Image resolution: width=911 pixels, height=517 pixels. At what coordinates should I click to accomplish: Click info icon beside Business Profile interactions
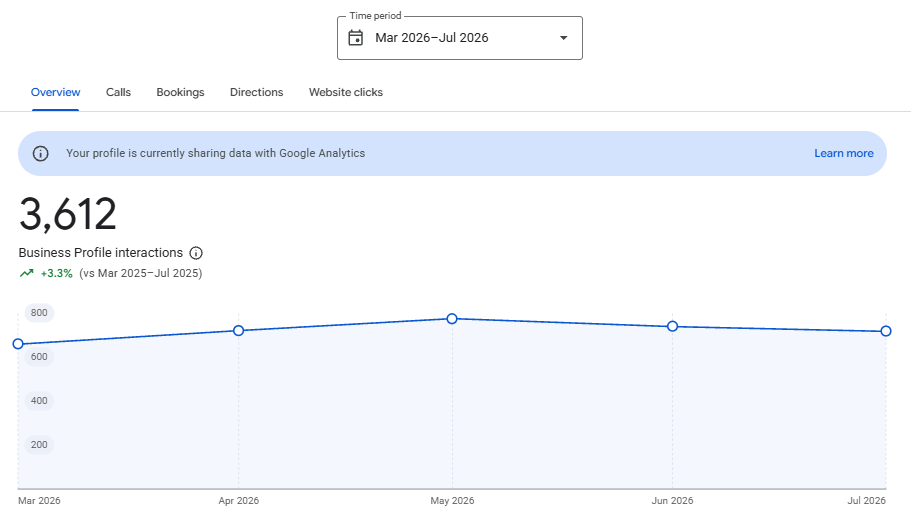pyautogui.click(x=196, y=253)
